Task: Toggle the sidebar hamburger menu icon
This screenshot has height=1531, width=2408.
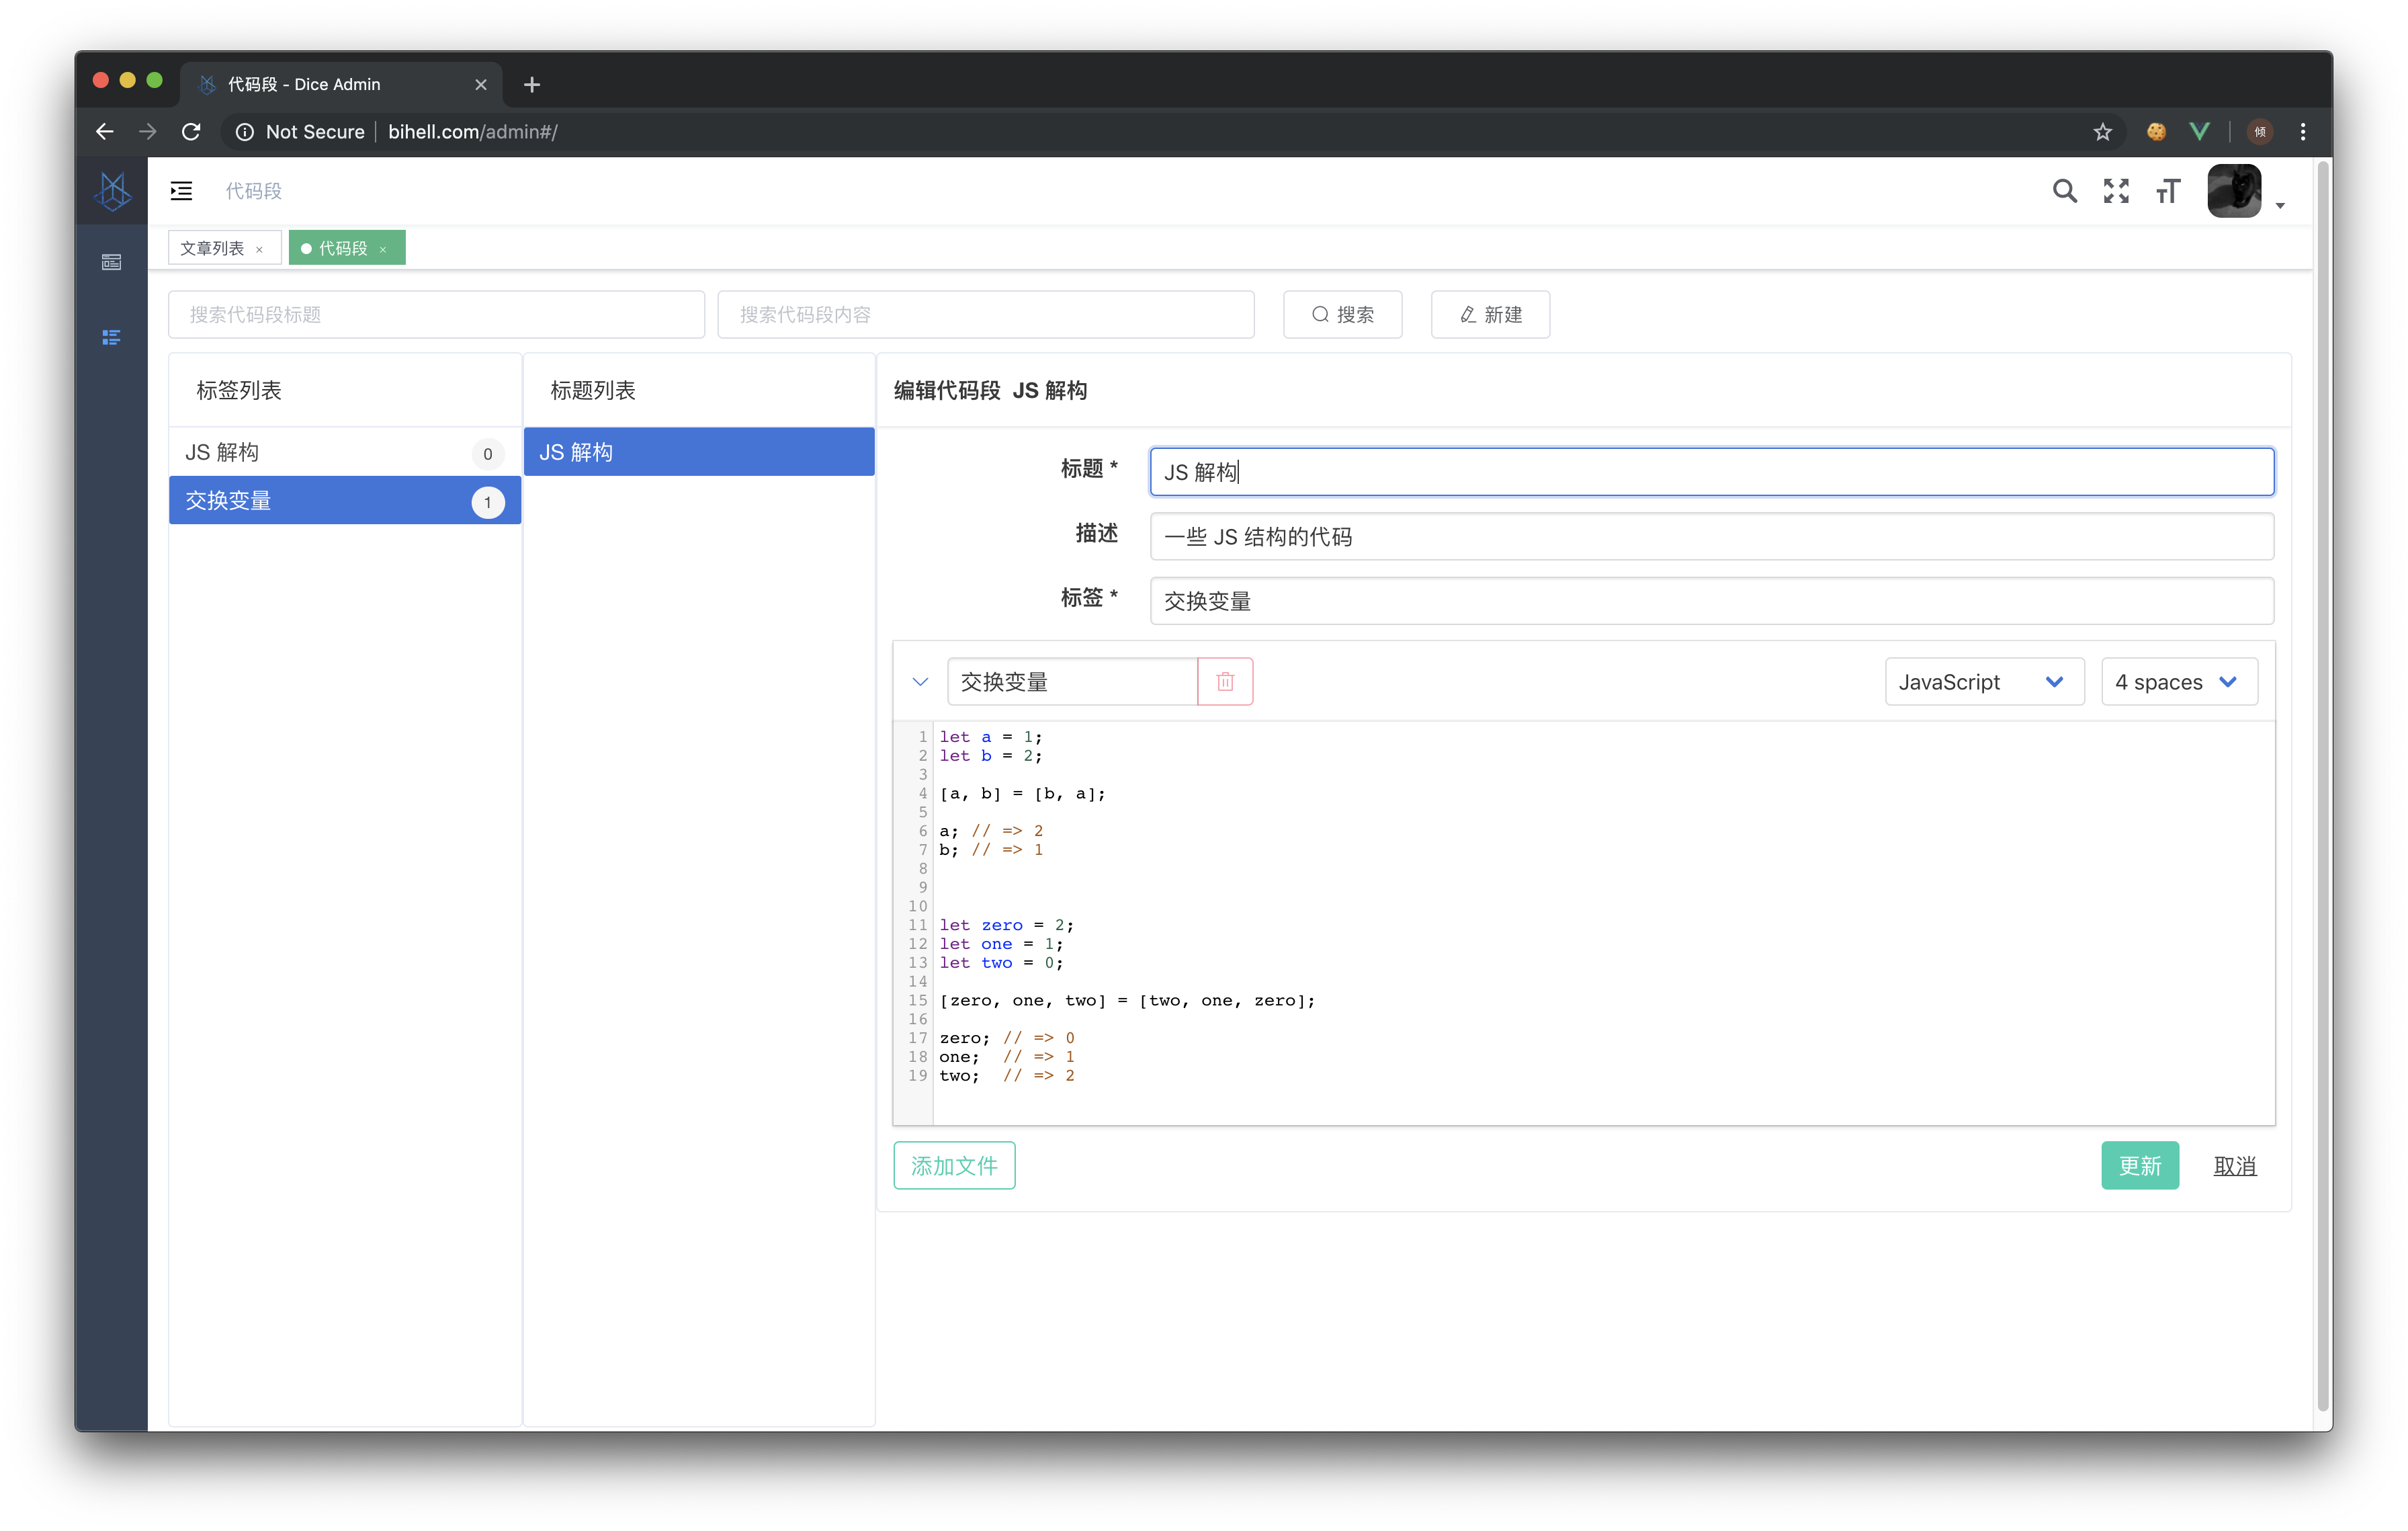Action: [181, 191]
